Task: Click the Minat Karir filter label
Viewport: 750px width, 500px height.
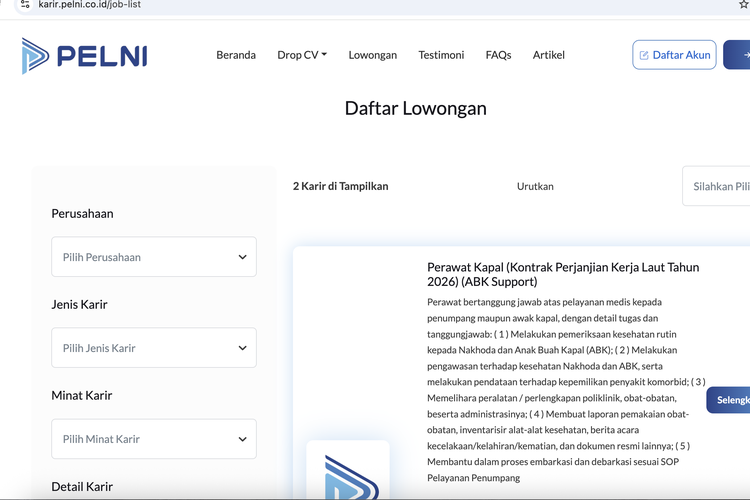Action: (x=82, y=395)
